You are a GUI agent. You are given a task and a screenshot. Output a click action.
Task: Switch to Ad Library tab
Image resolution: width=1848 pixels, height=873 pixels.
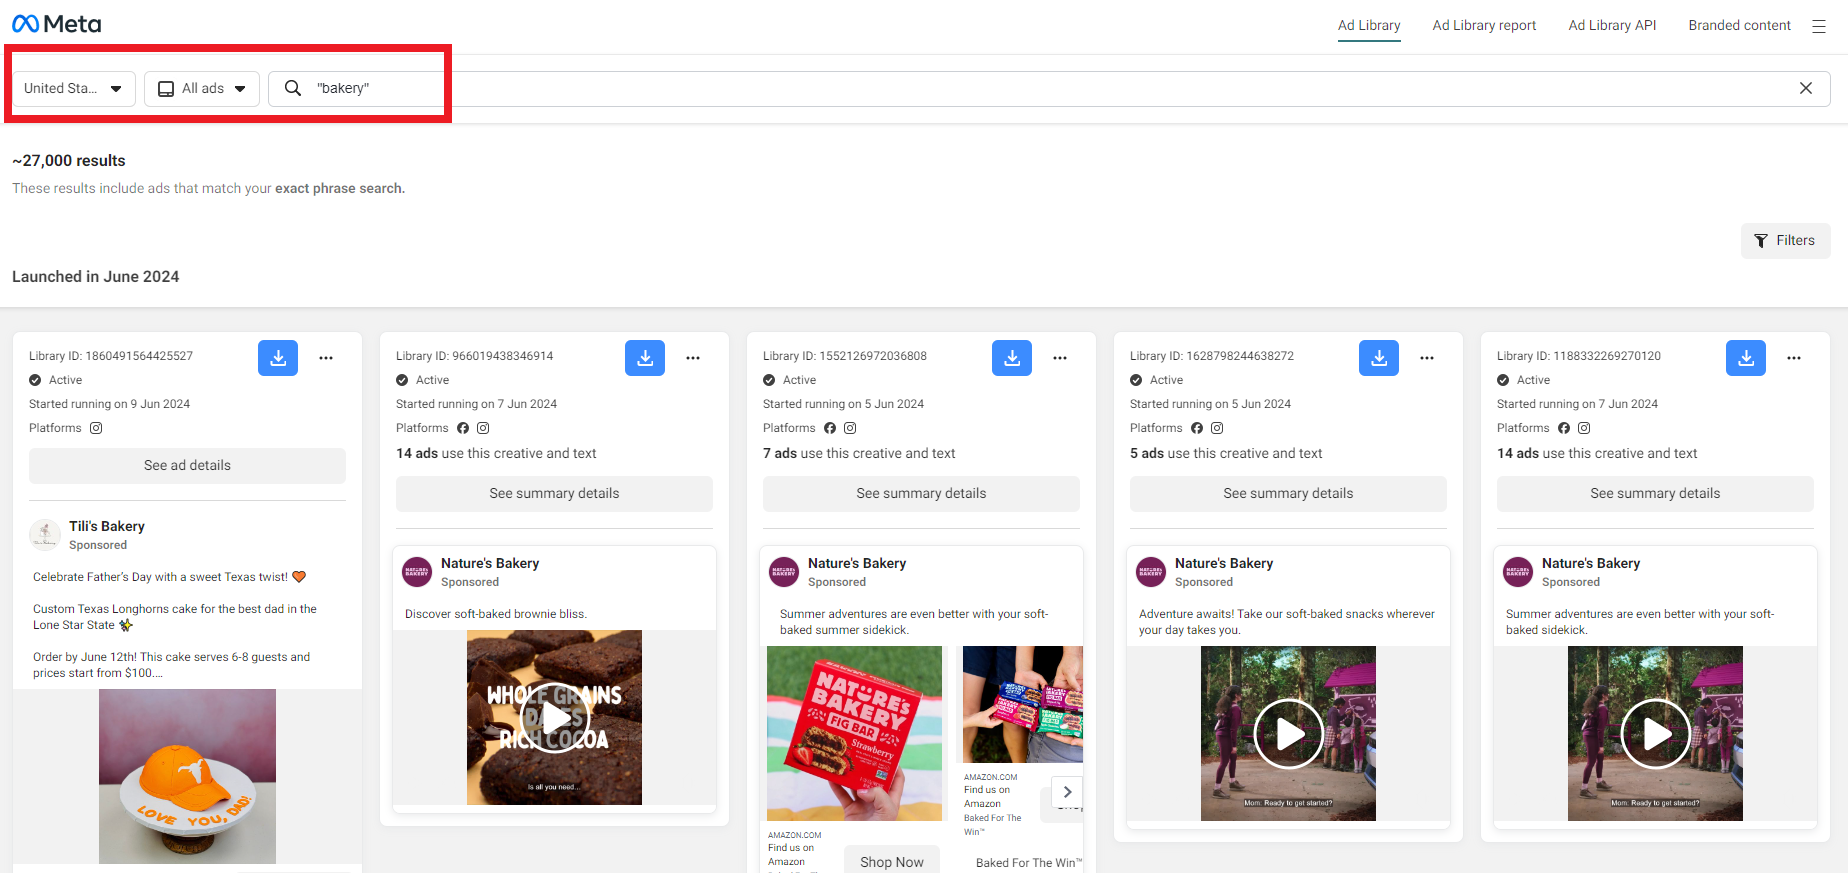1369,26
